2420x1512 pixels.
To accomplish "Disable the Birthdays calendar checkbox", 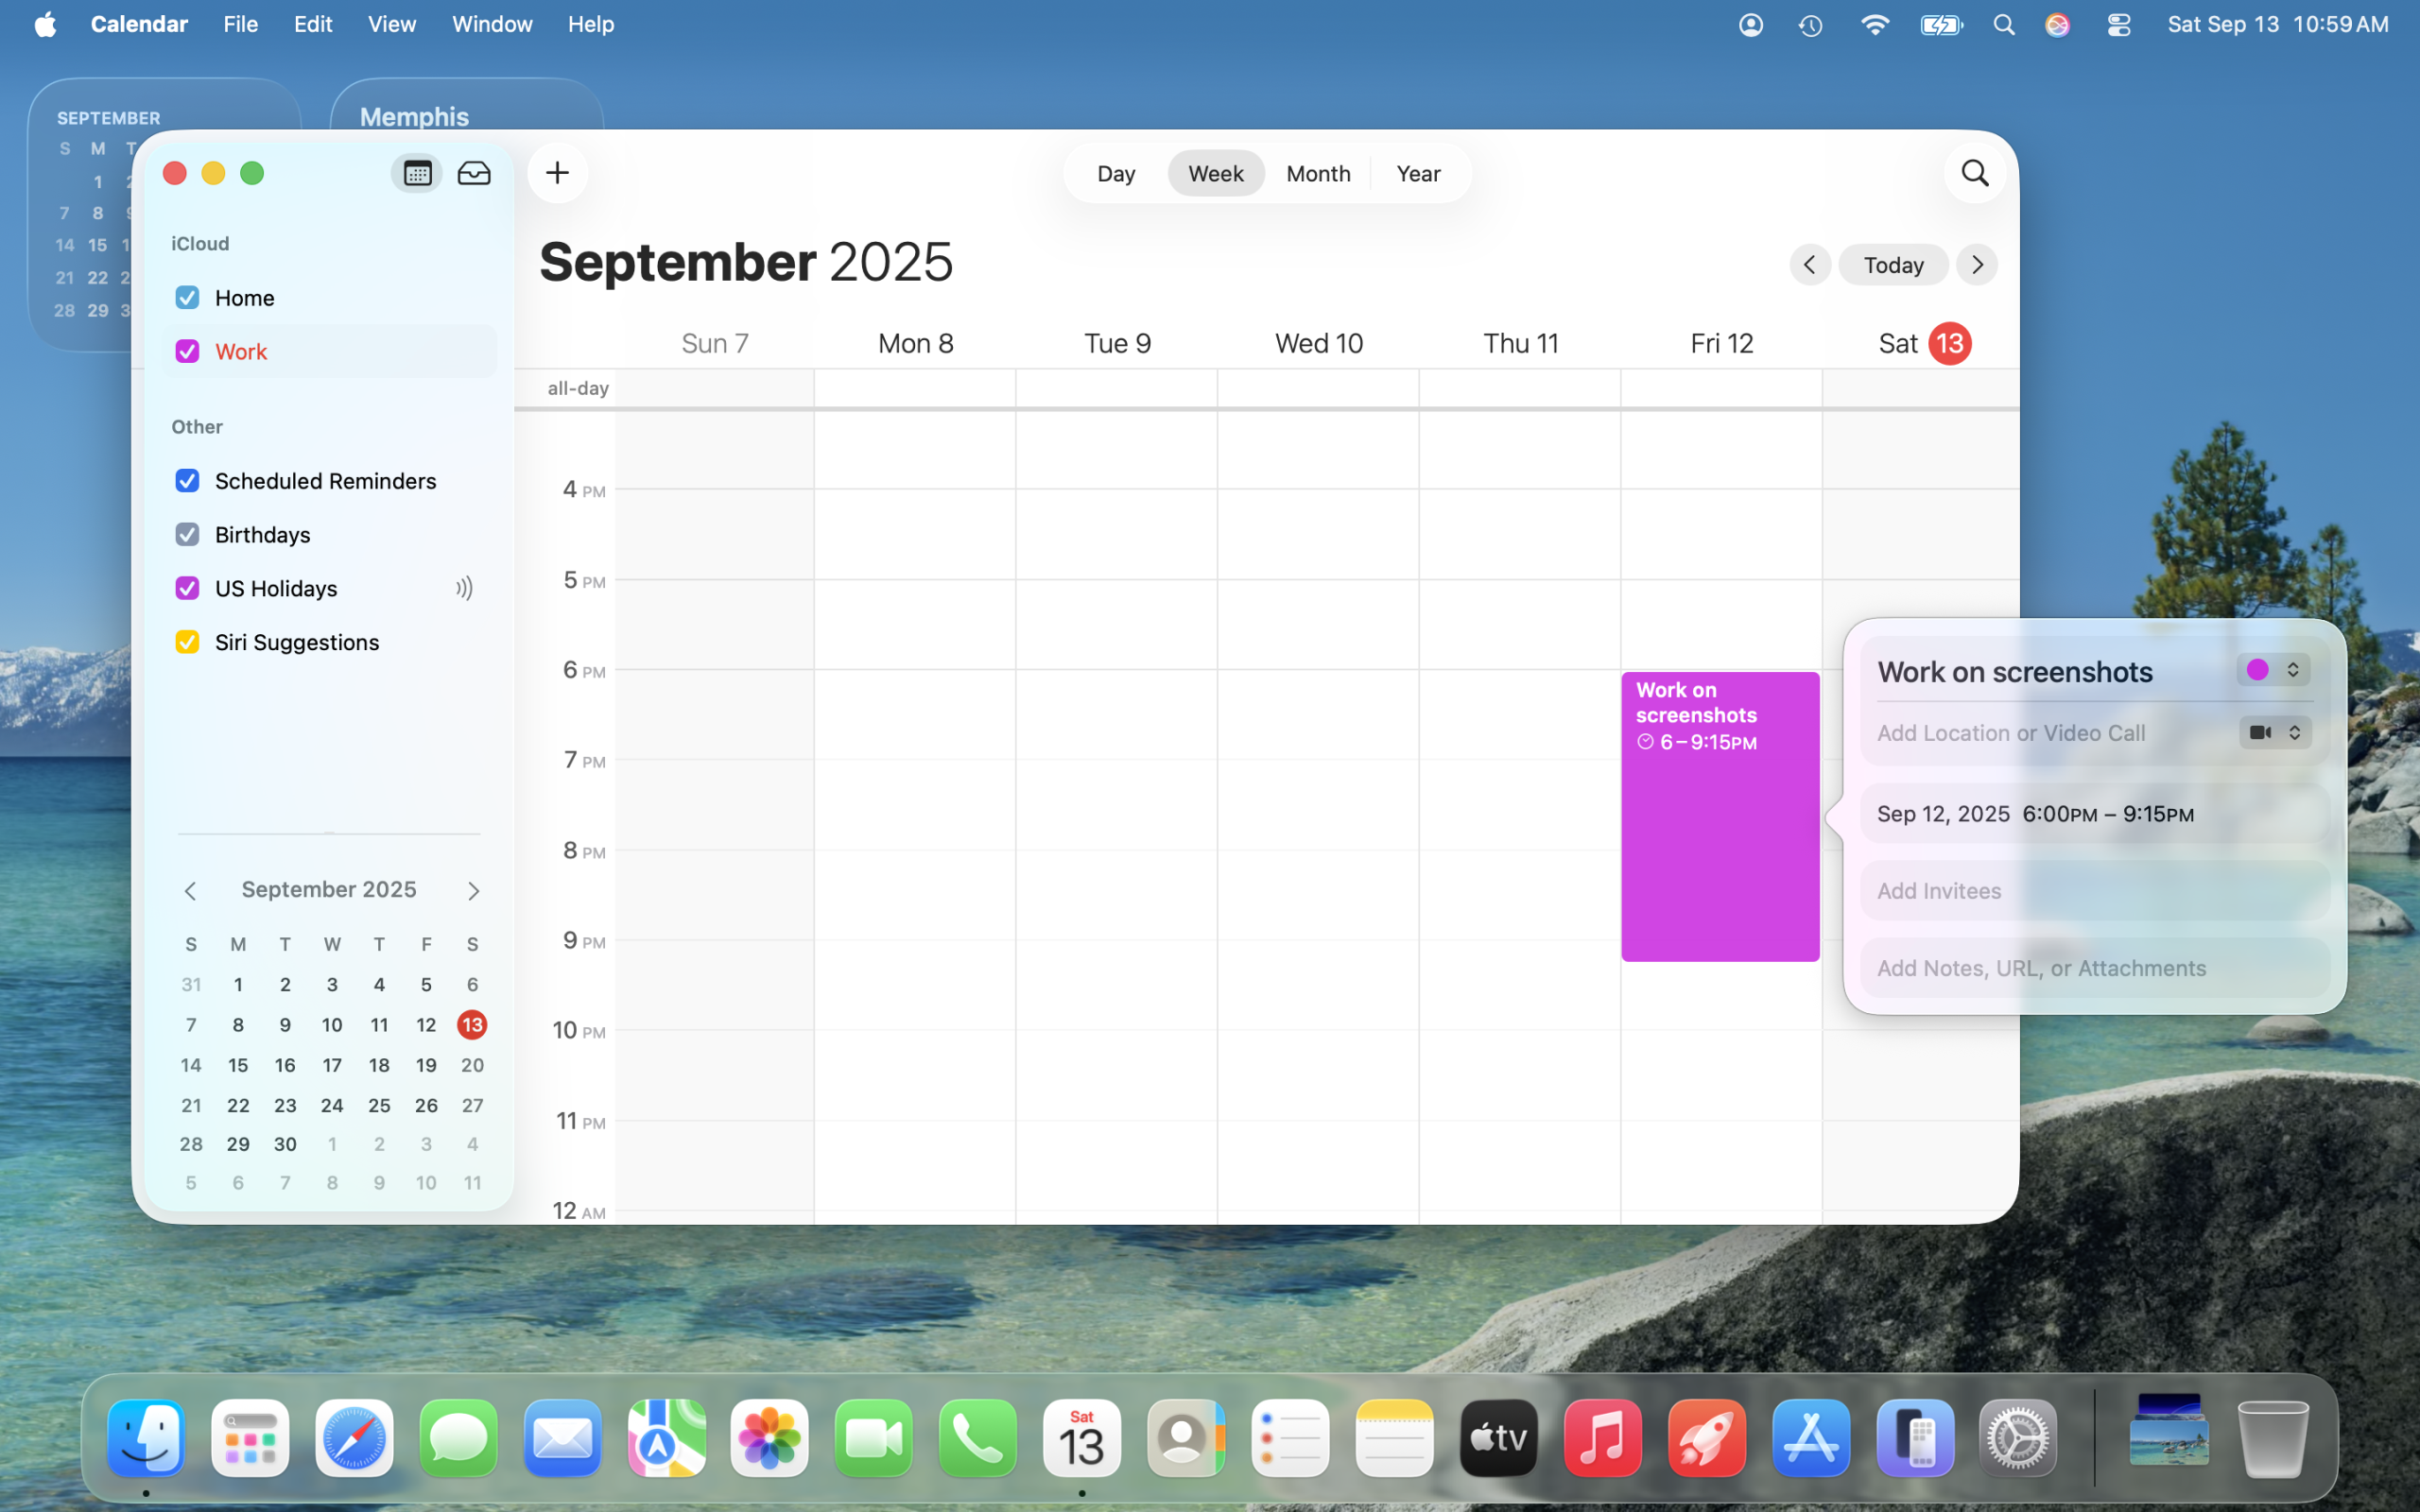I will (187, 535).
